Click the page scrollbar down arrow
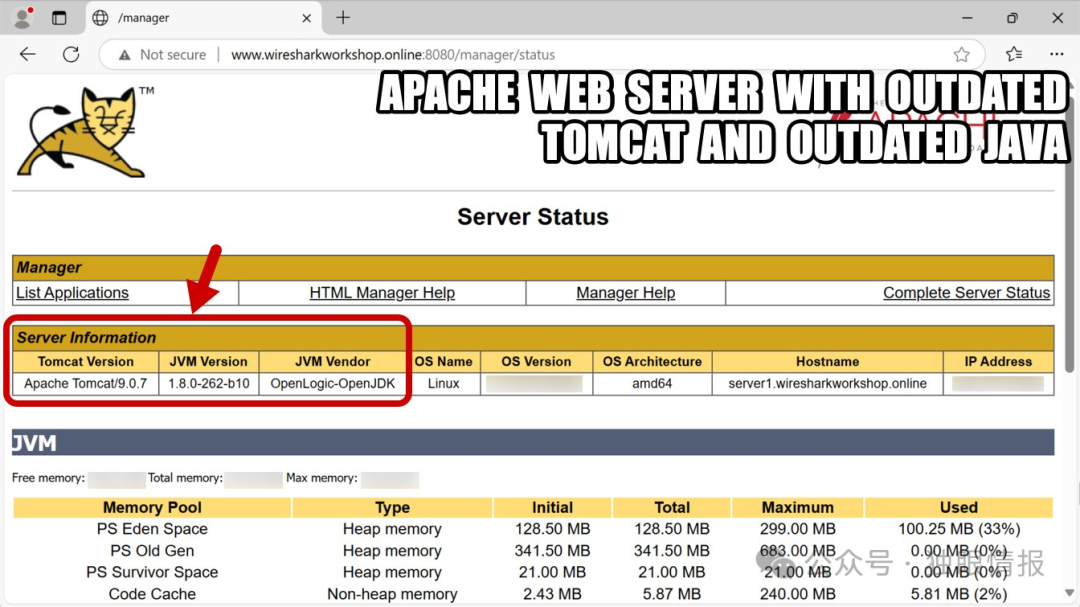The width and height of the screenshot is (1080, 607). click(x=1069, y=593)
